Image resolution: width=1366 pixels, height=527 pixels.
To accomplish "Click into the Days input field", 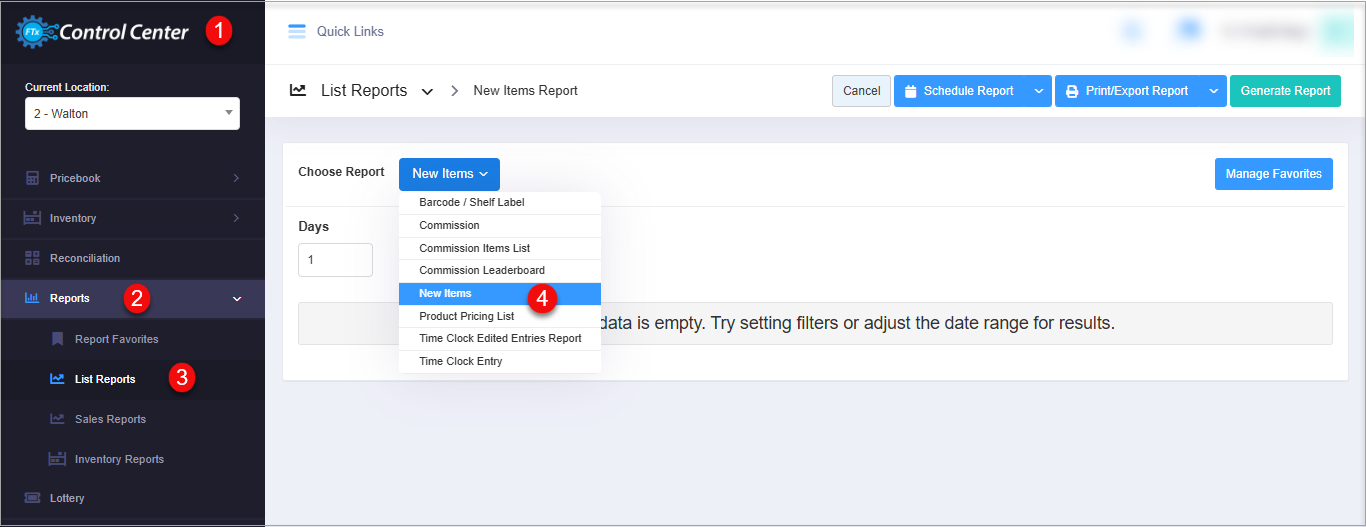I will click(x=335, y=260).
